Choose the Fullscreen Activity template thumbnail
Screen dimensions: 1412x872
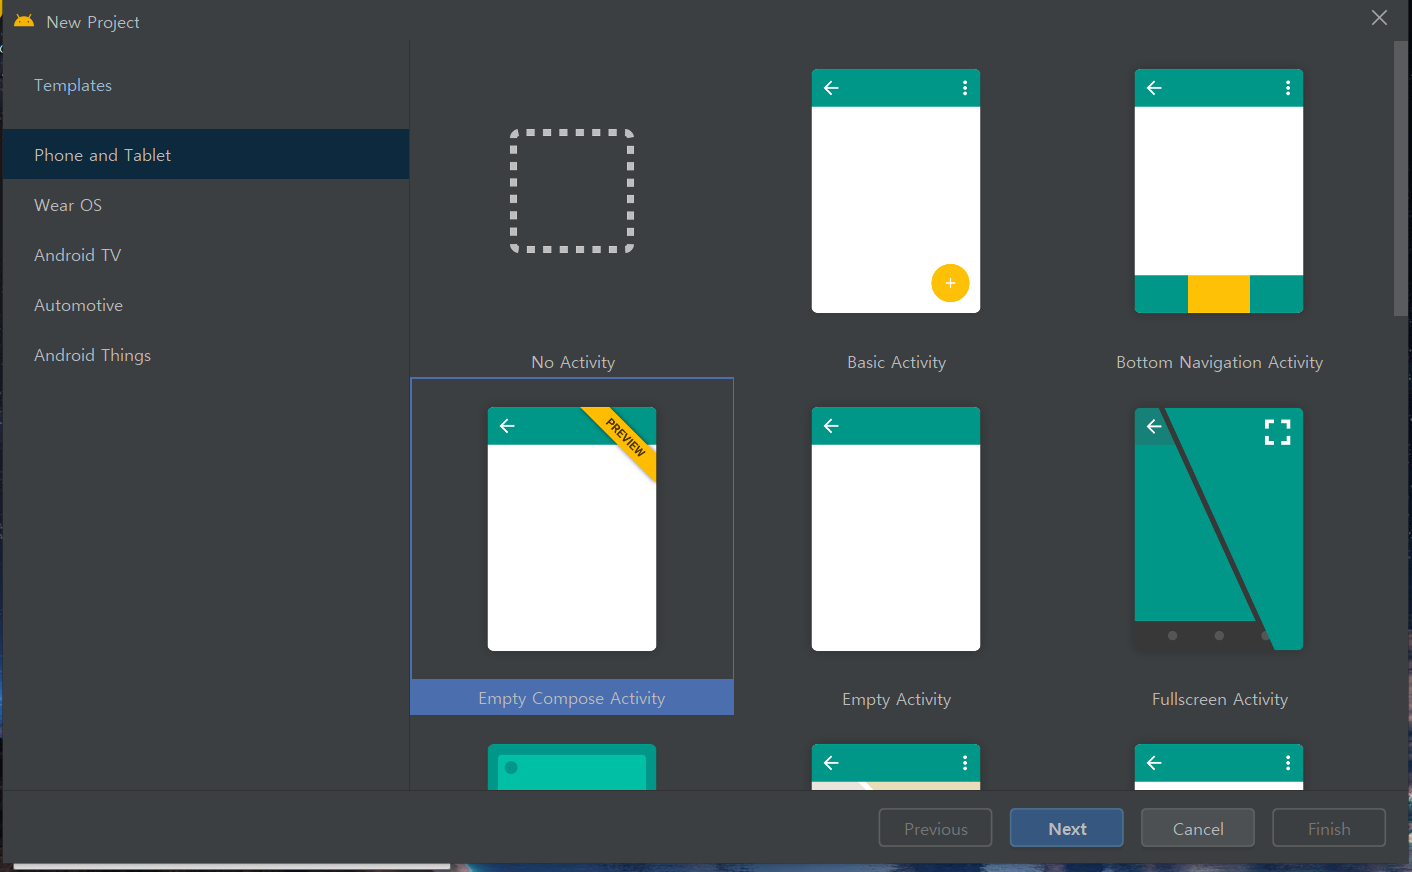[x=1219, y=529]
